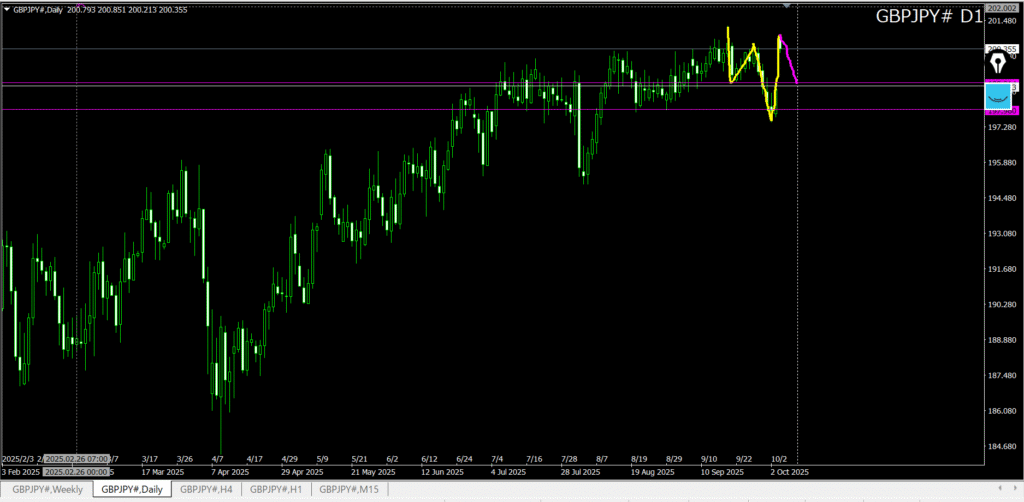Select the GBPJPY#,Daily chart tab
Screen dimensions: 1024x502
[x=132, y=489]
